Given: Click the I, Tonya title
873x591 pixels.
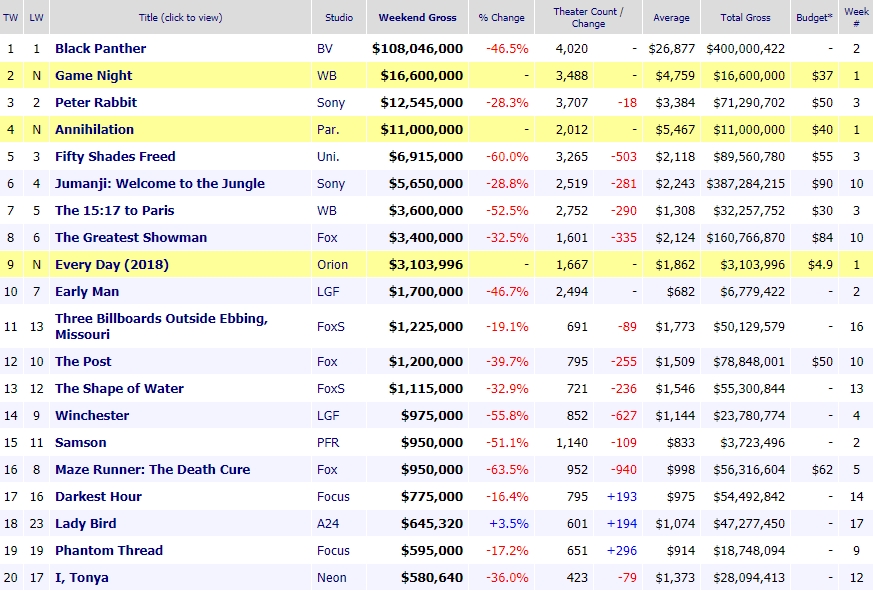Looking at the screenshot, I should point(81,578).
